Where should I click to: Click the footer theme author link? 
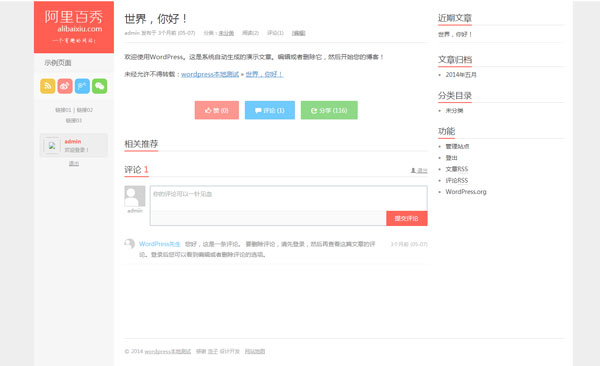point(213,351)
